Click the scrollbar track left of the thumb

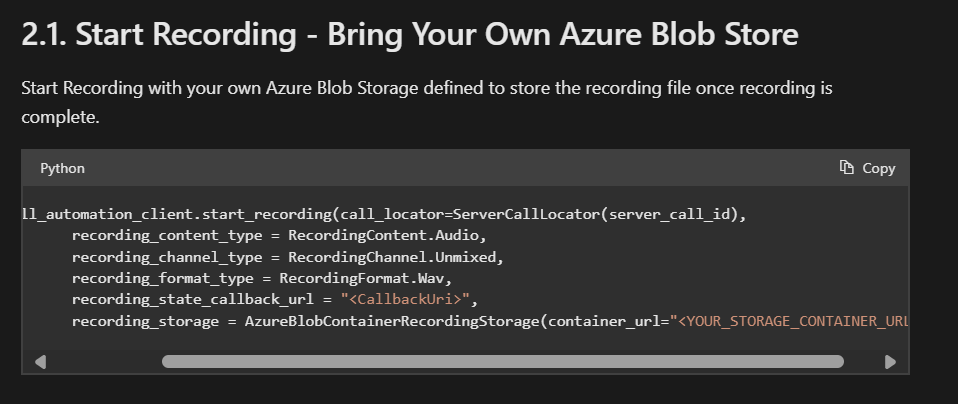click(x=104, y=362)
